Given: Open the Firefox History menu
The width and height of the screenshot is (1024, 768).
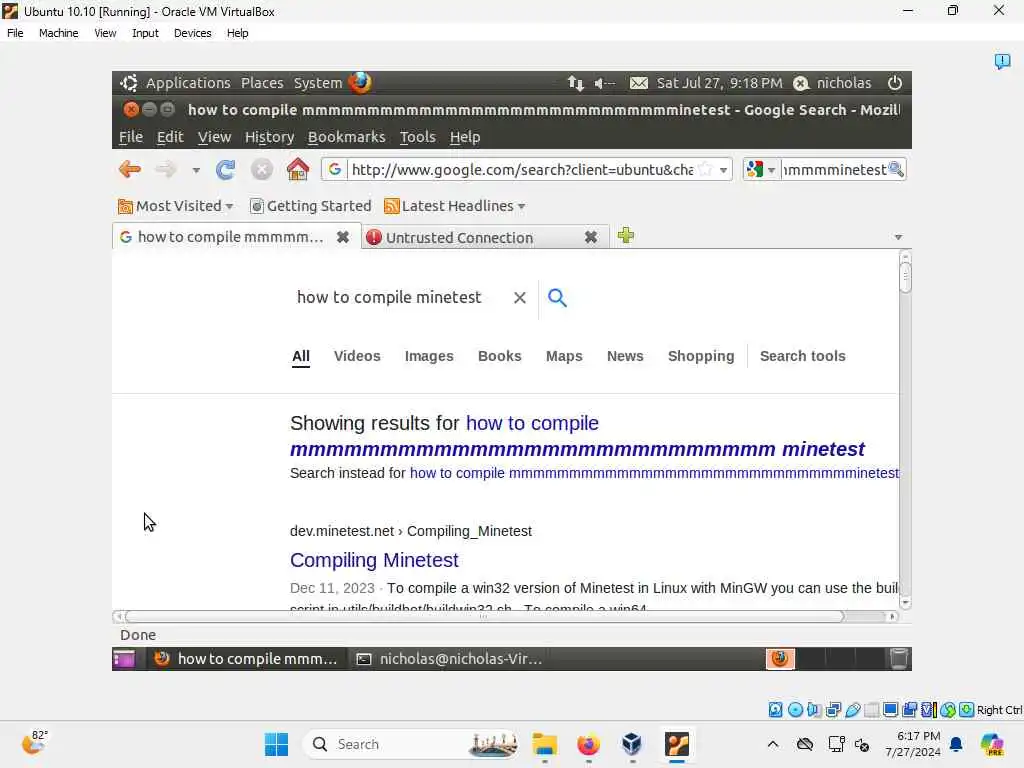Looking at the screenshot, I should [269, 137].
